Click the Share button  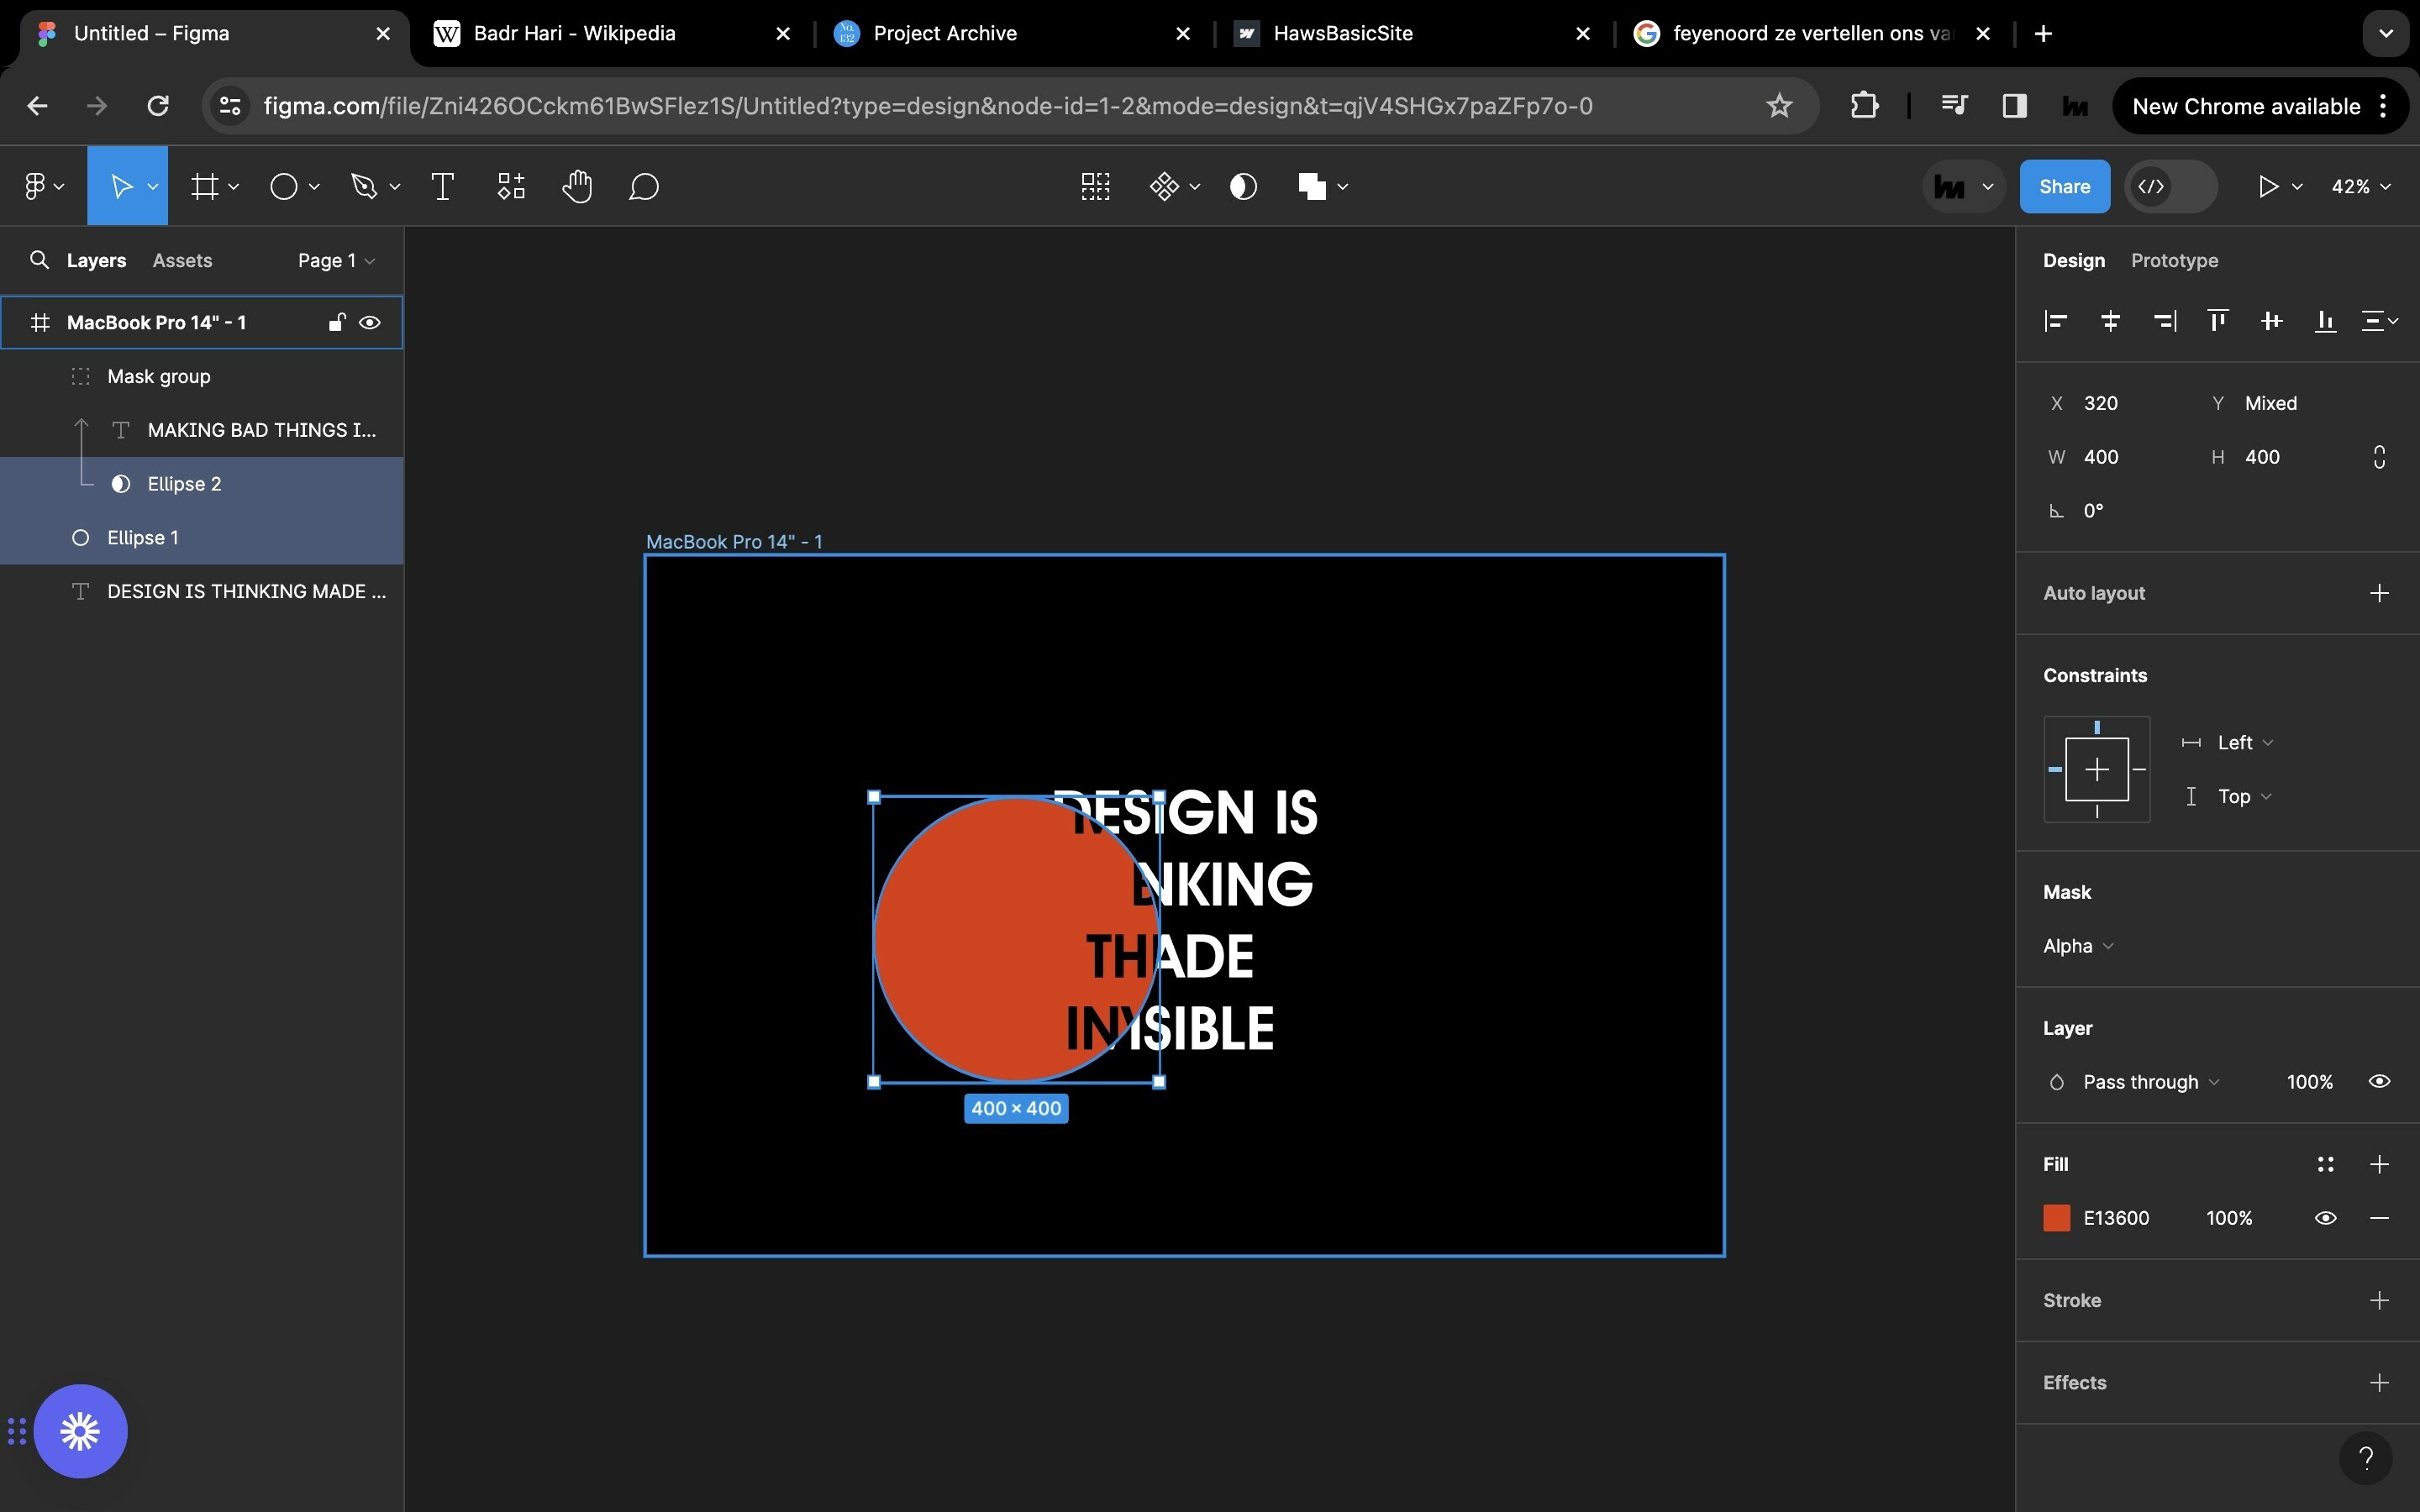pyautogui.click(x=2065, y=186)
